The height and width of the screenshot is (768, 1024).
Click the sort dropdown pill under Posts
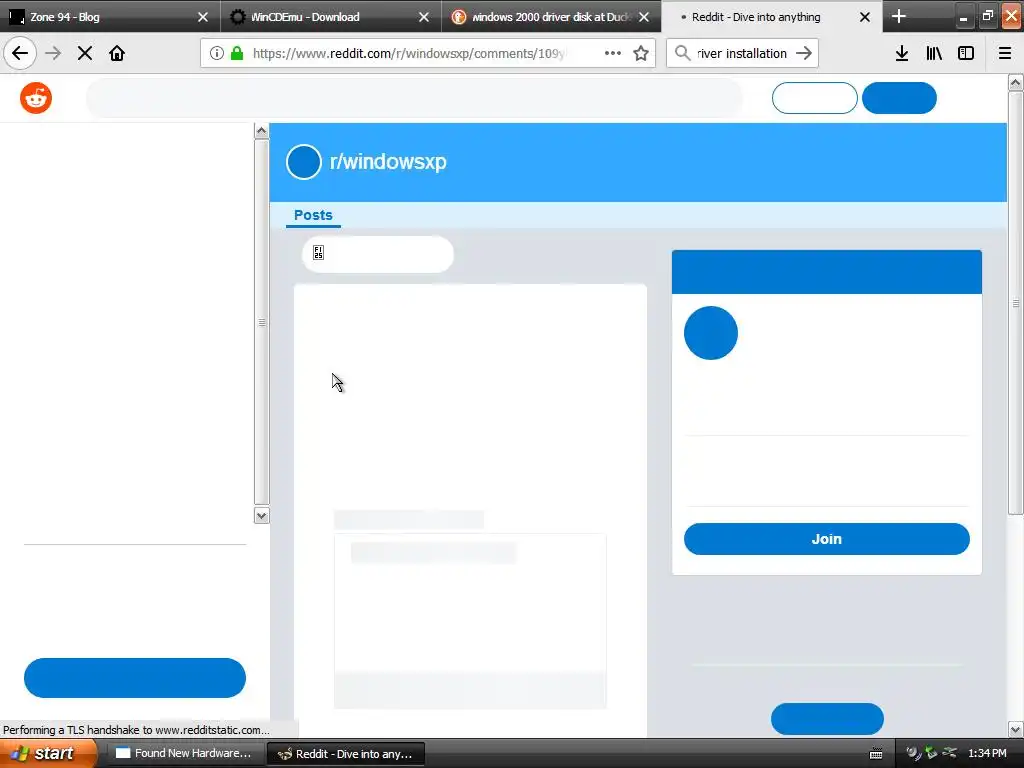(x=377, y=254)
